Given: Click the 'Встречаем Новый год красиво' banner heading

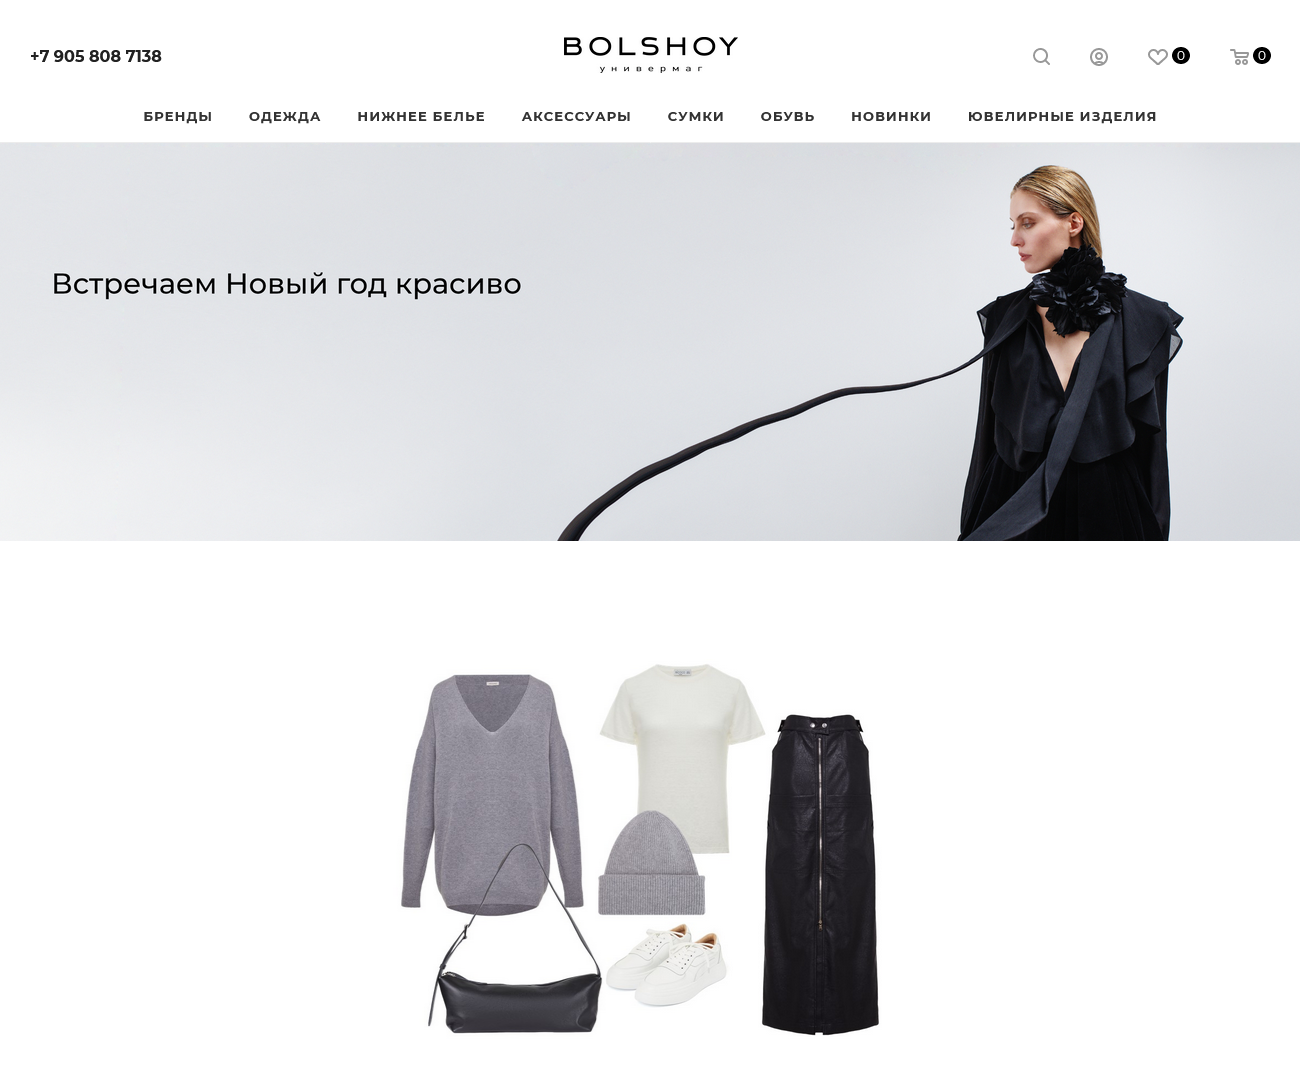Looking at the screenshot, I should click(x=286, y=284).
